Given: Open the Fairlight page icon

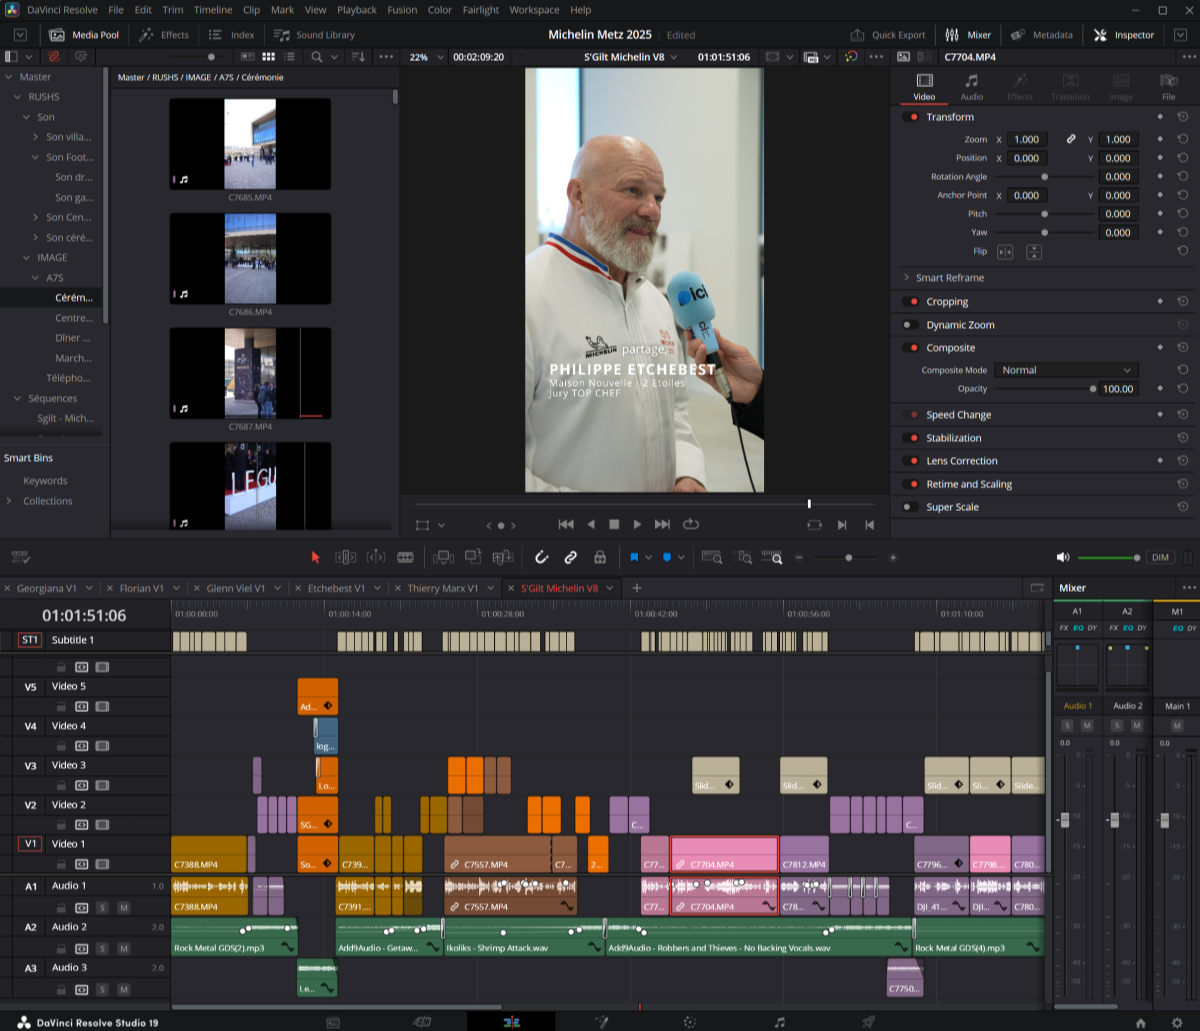Looking at the screenshot, I should 780,1022.
